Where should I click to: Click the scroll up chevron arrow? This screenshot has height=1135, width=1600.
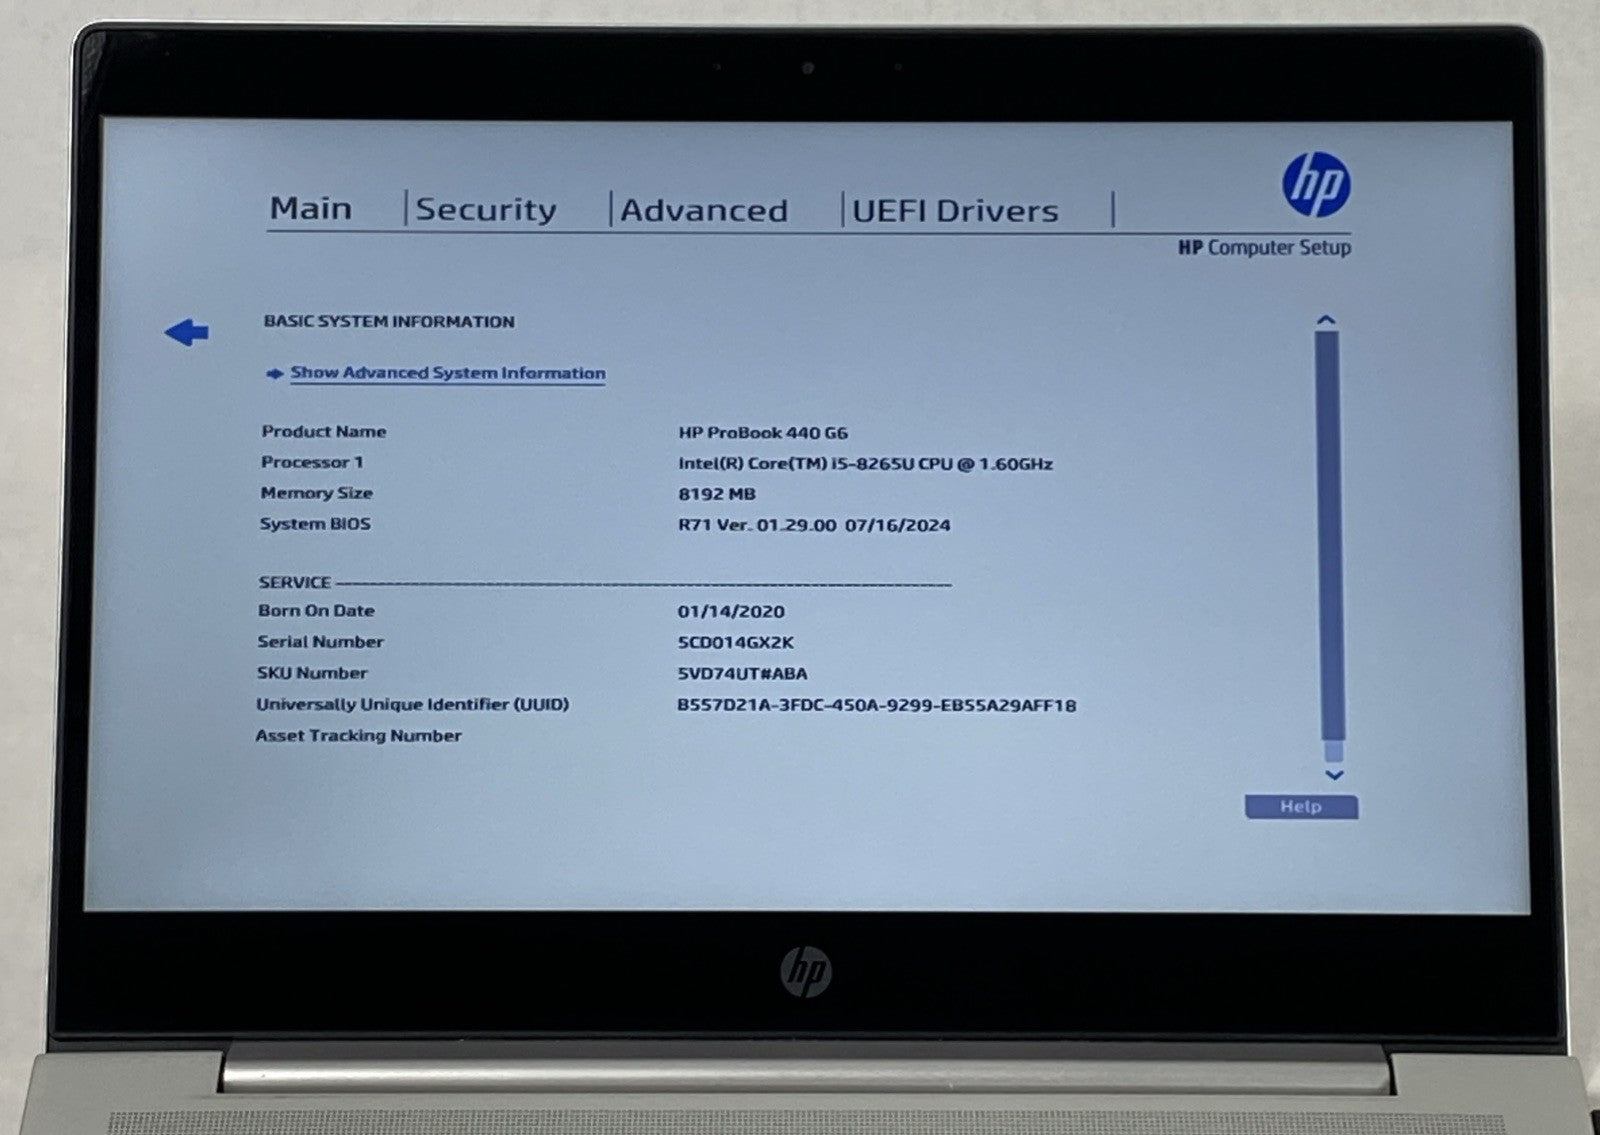tap(1327, 320)
